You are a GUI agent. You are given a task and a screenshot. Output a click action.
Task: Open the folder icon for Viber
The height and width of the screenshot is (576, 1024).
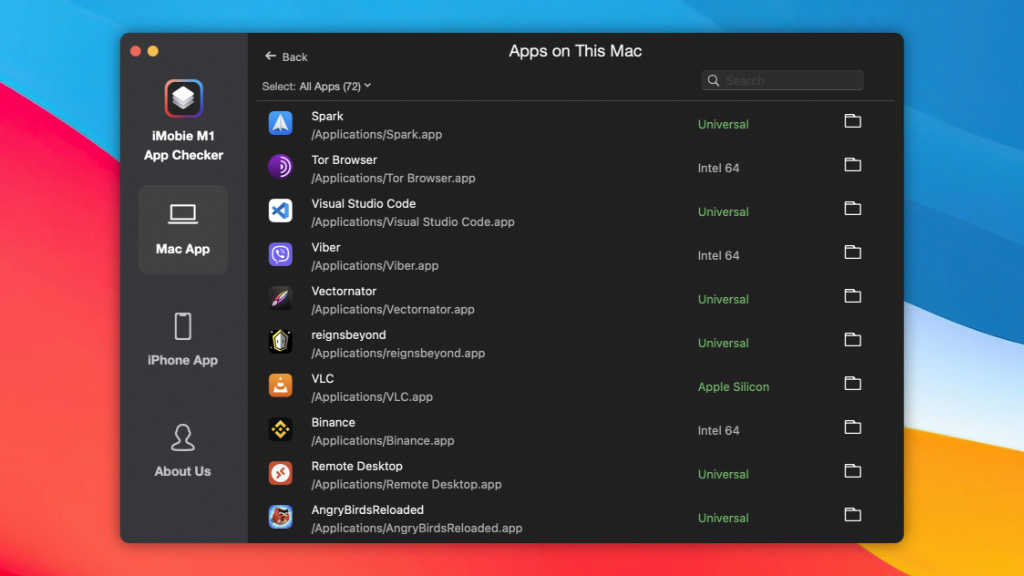(852, 253)
